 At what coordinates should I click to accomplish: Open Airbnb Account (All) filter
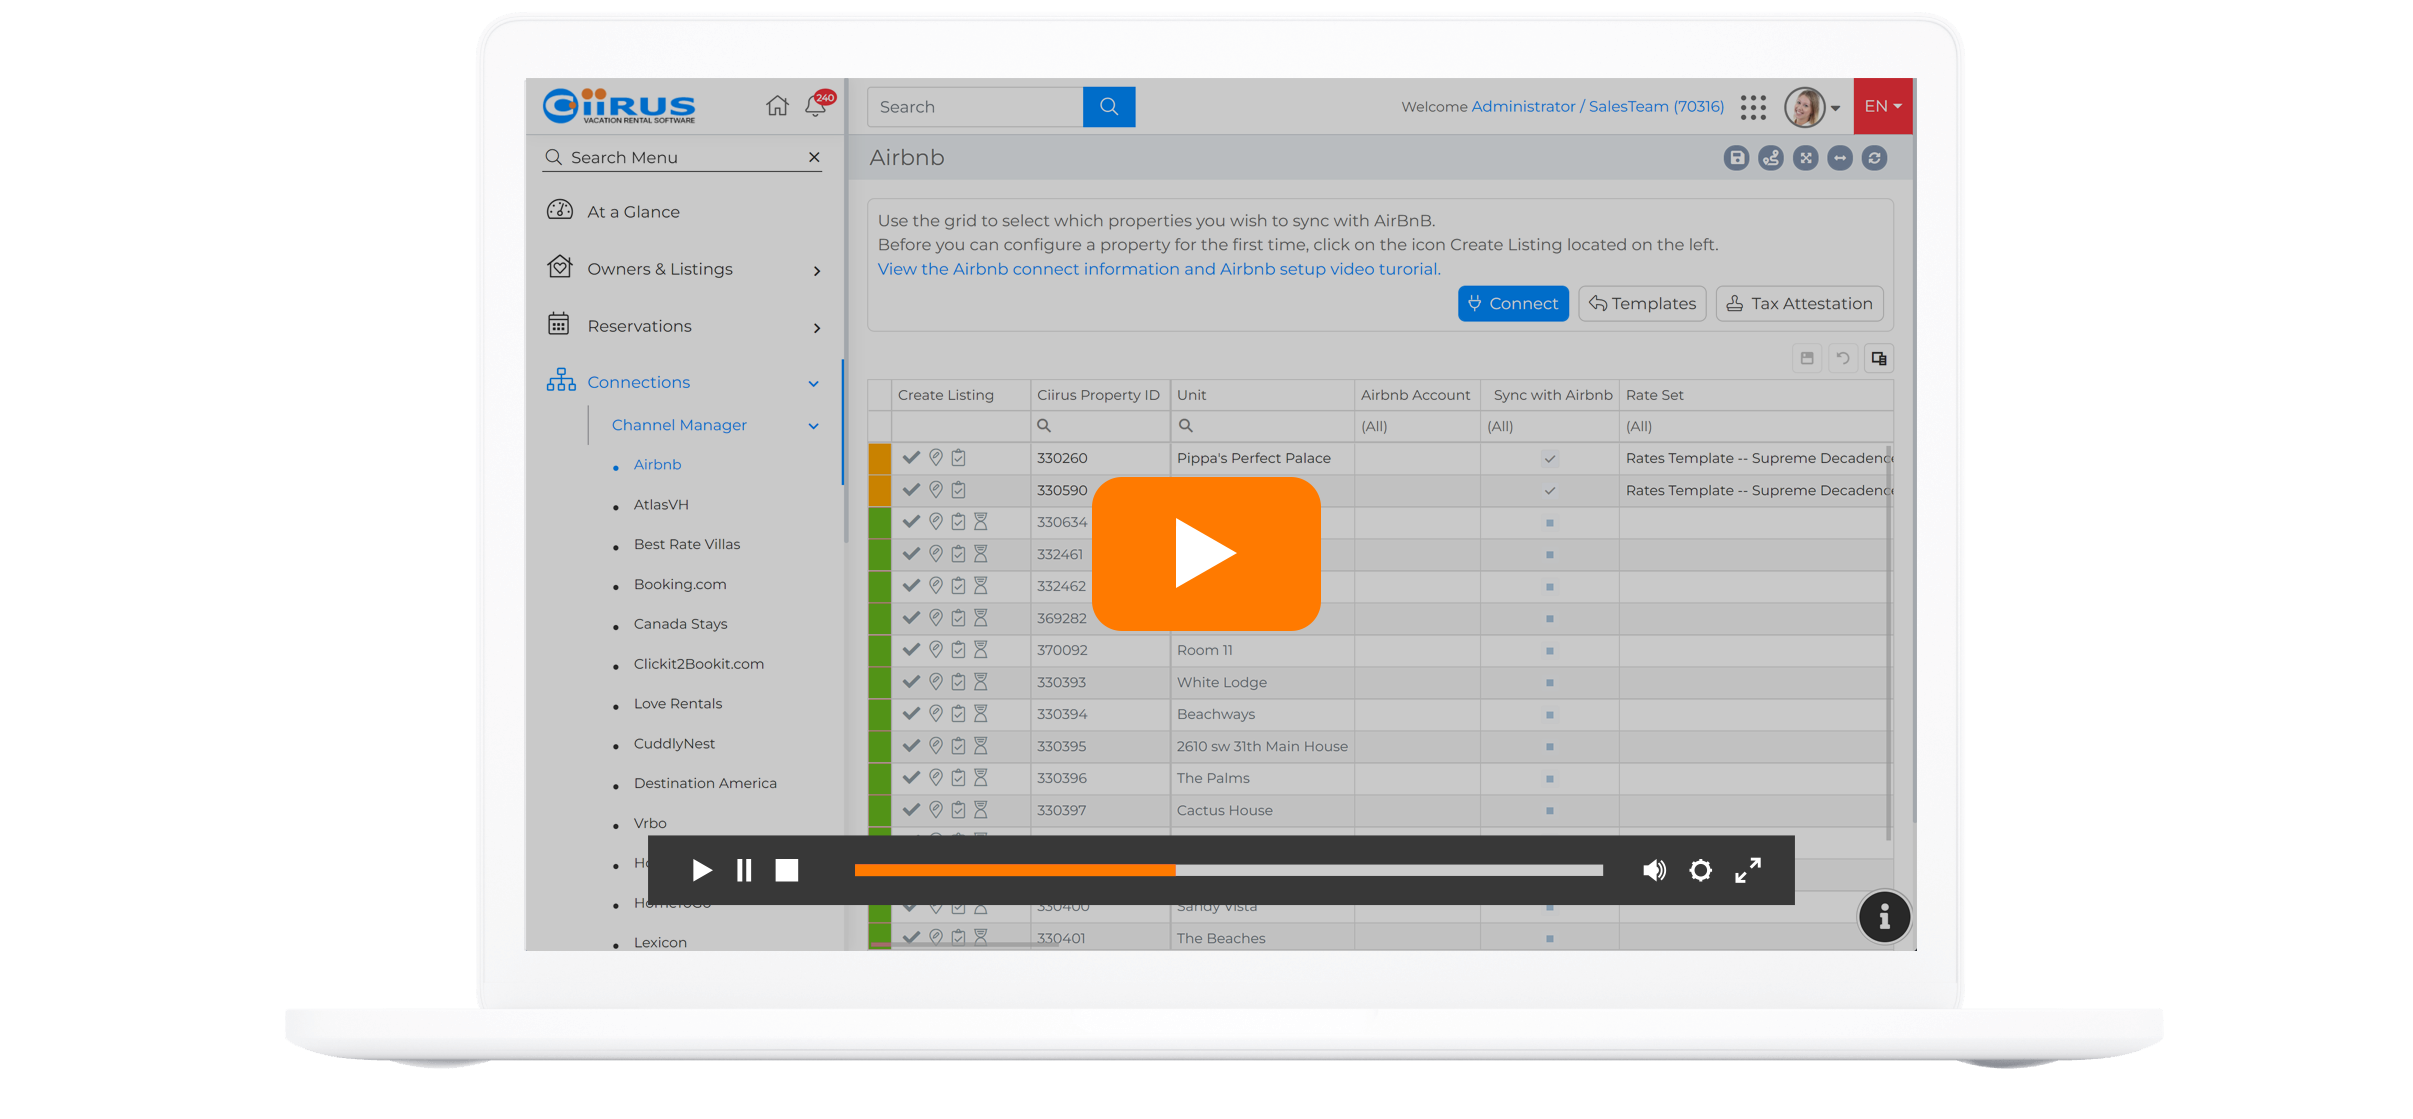point(1417,426)
